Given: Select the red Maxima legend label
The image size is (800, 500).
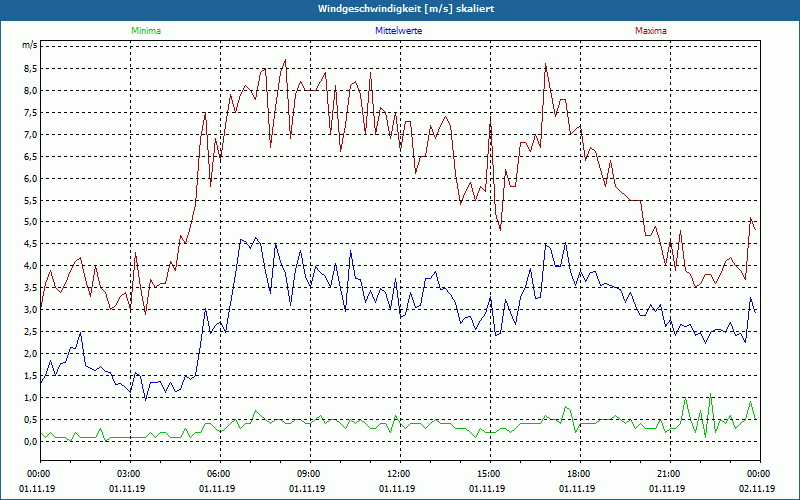Looking at the screenshot, I should (x=651, y=31).
